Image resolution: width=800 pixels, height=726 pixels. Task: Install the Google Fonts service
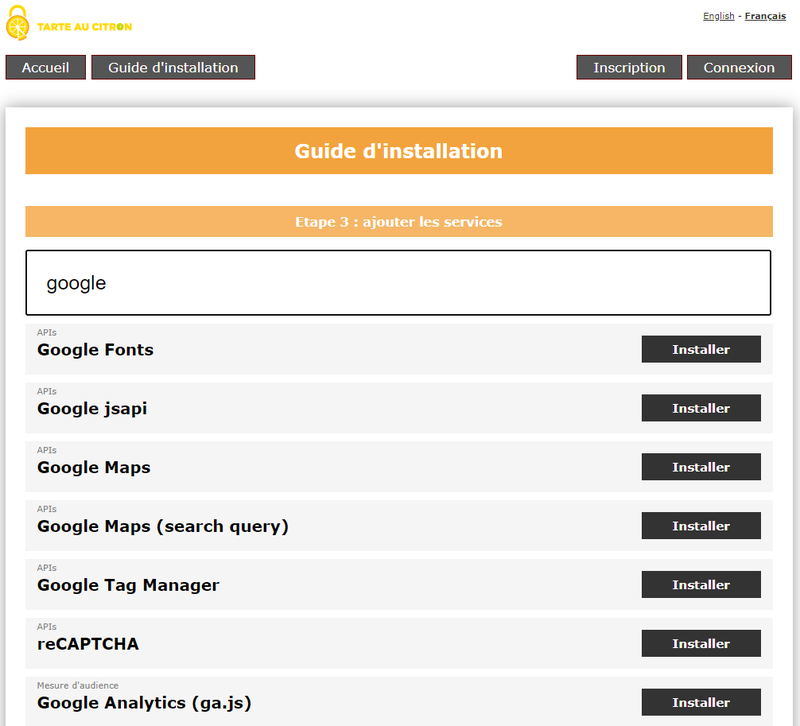coord(701,349)
